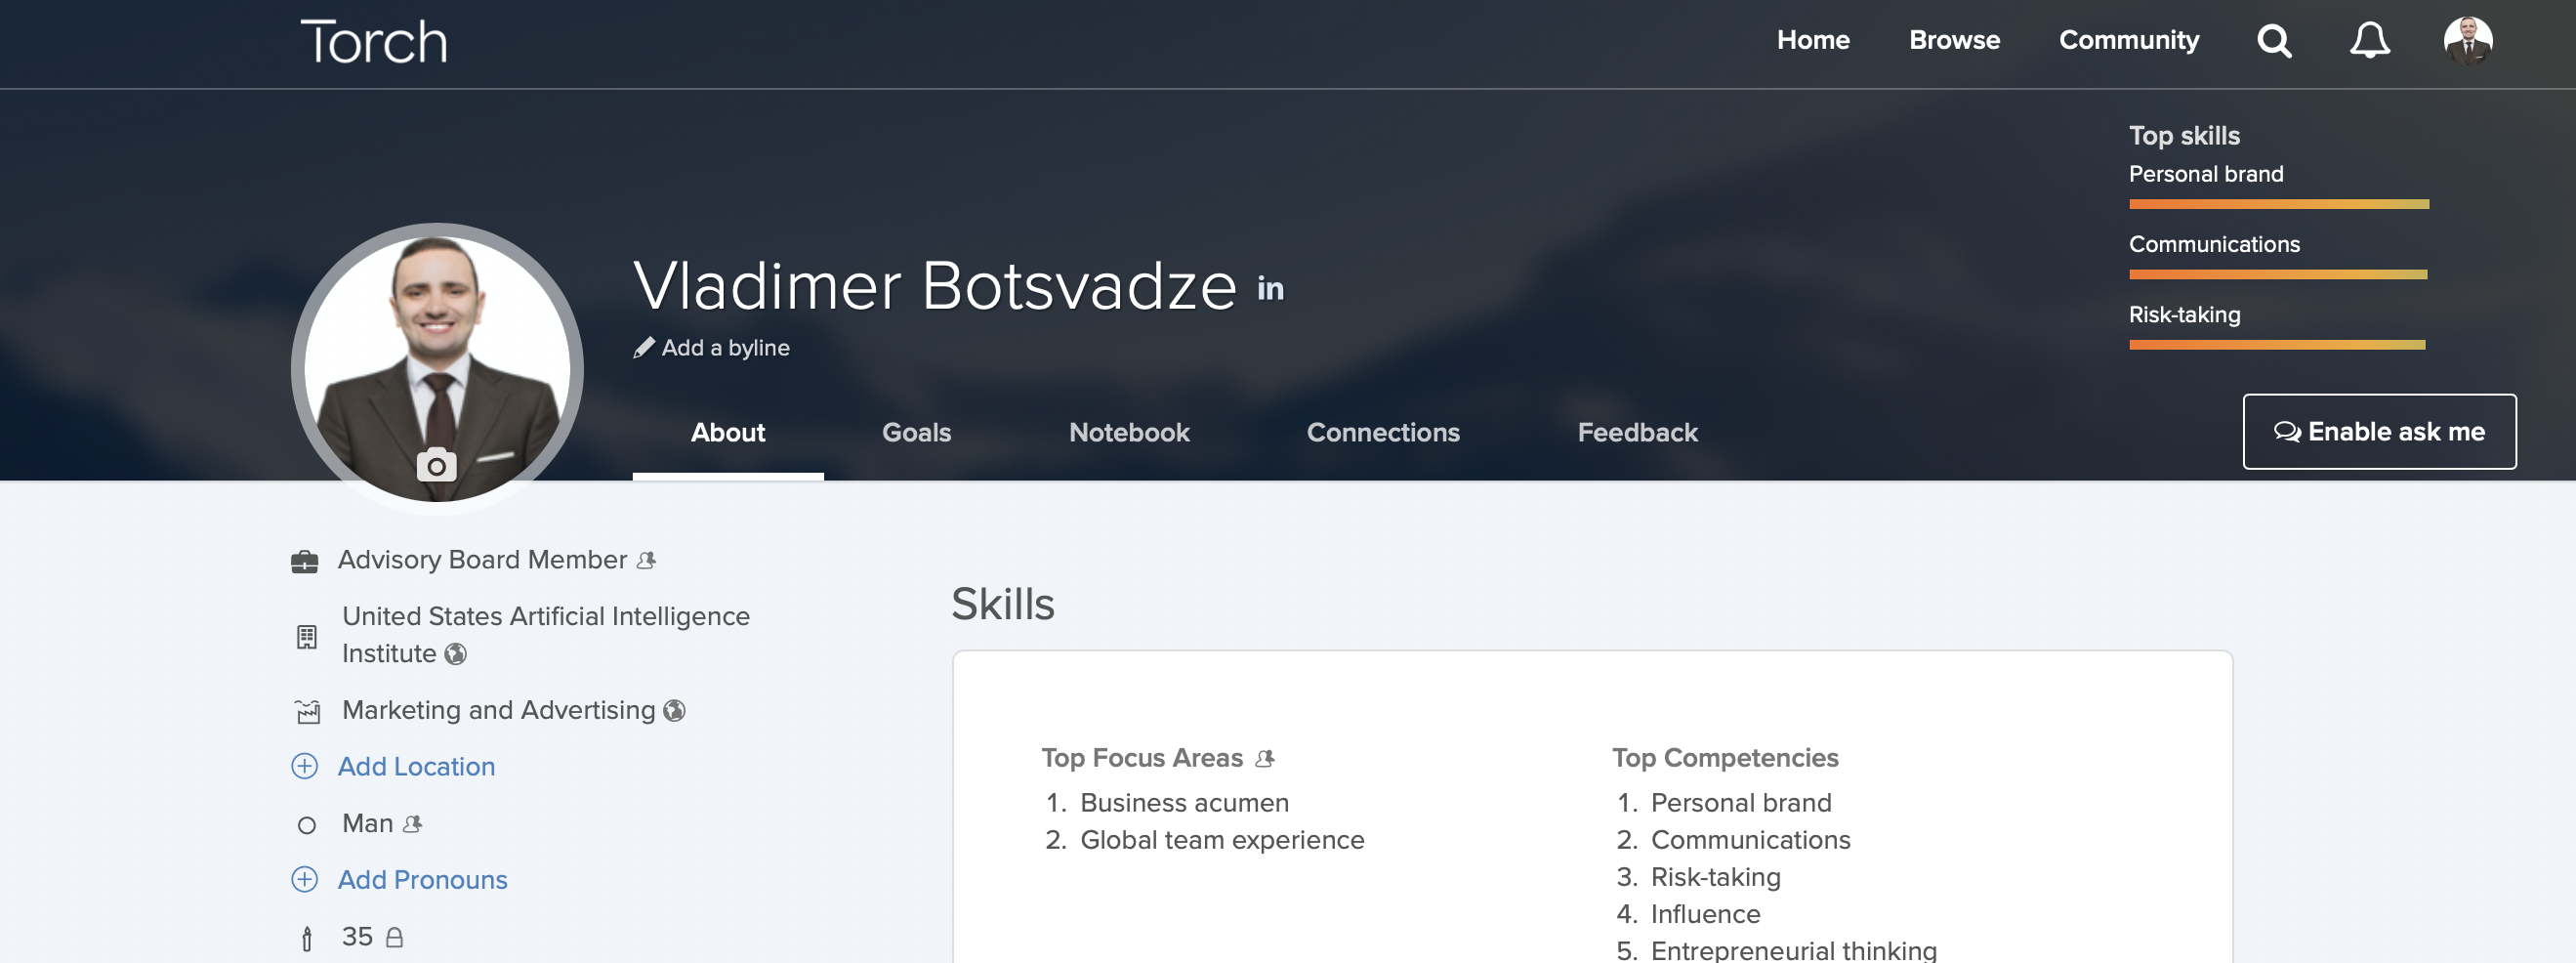Click Marketing and Advertising text

[498, 710]
